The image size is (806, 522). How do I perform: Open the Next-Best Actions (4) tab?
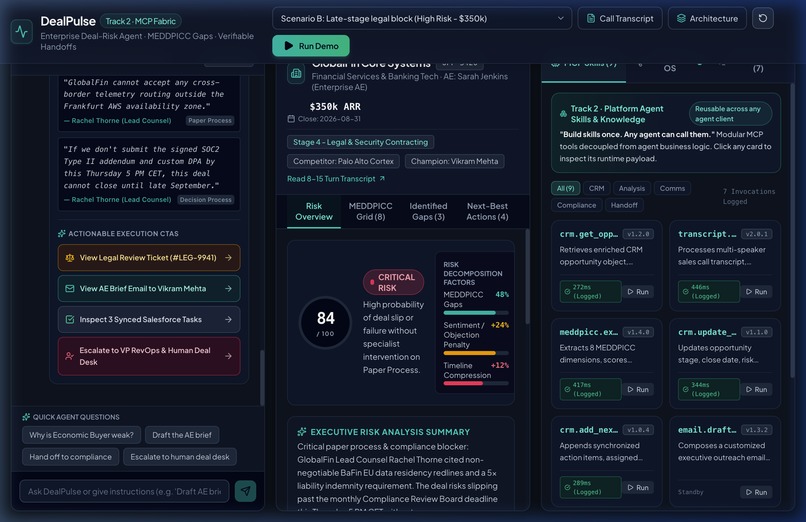coord(487,211)
